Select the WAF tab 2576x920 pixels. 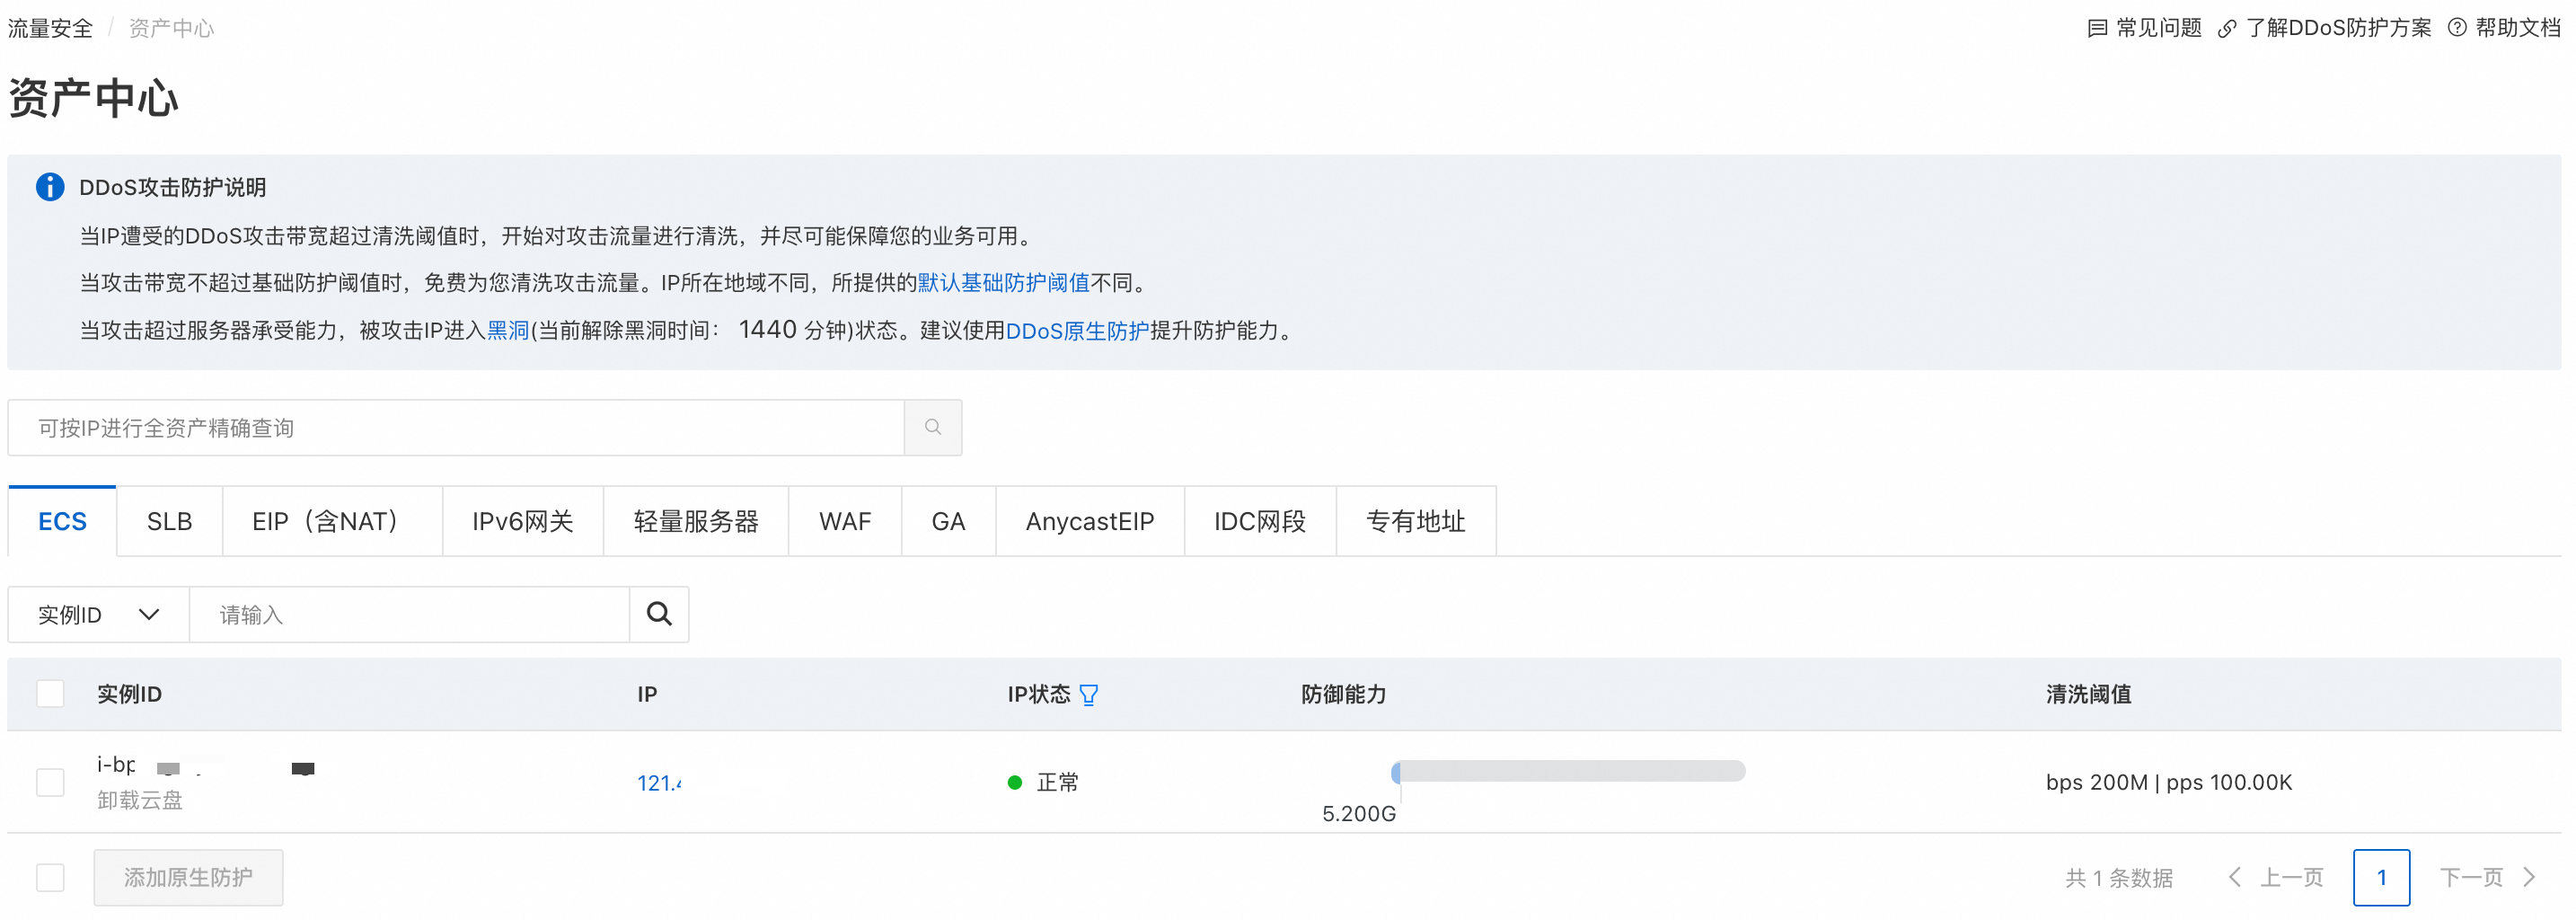tap(844, 521)
